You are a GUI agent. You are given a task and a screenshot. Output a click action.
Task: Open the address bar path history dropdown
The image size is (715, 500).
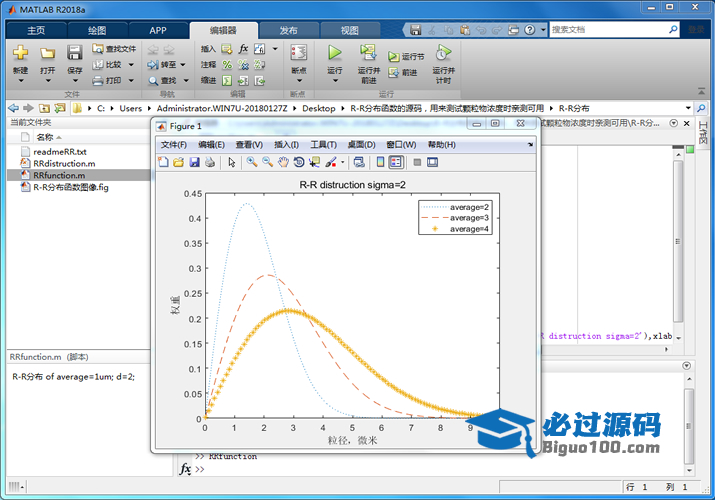coord(688,108)
